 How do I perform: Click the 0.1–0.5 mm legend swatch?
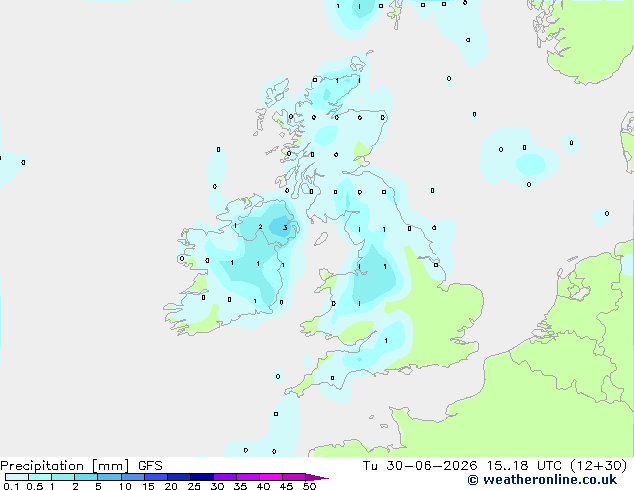[x=17, y=477]
